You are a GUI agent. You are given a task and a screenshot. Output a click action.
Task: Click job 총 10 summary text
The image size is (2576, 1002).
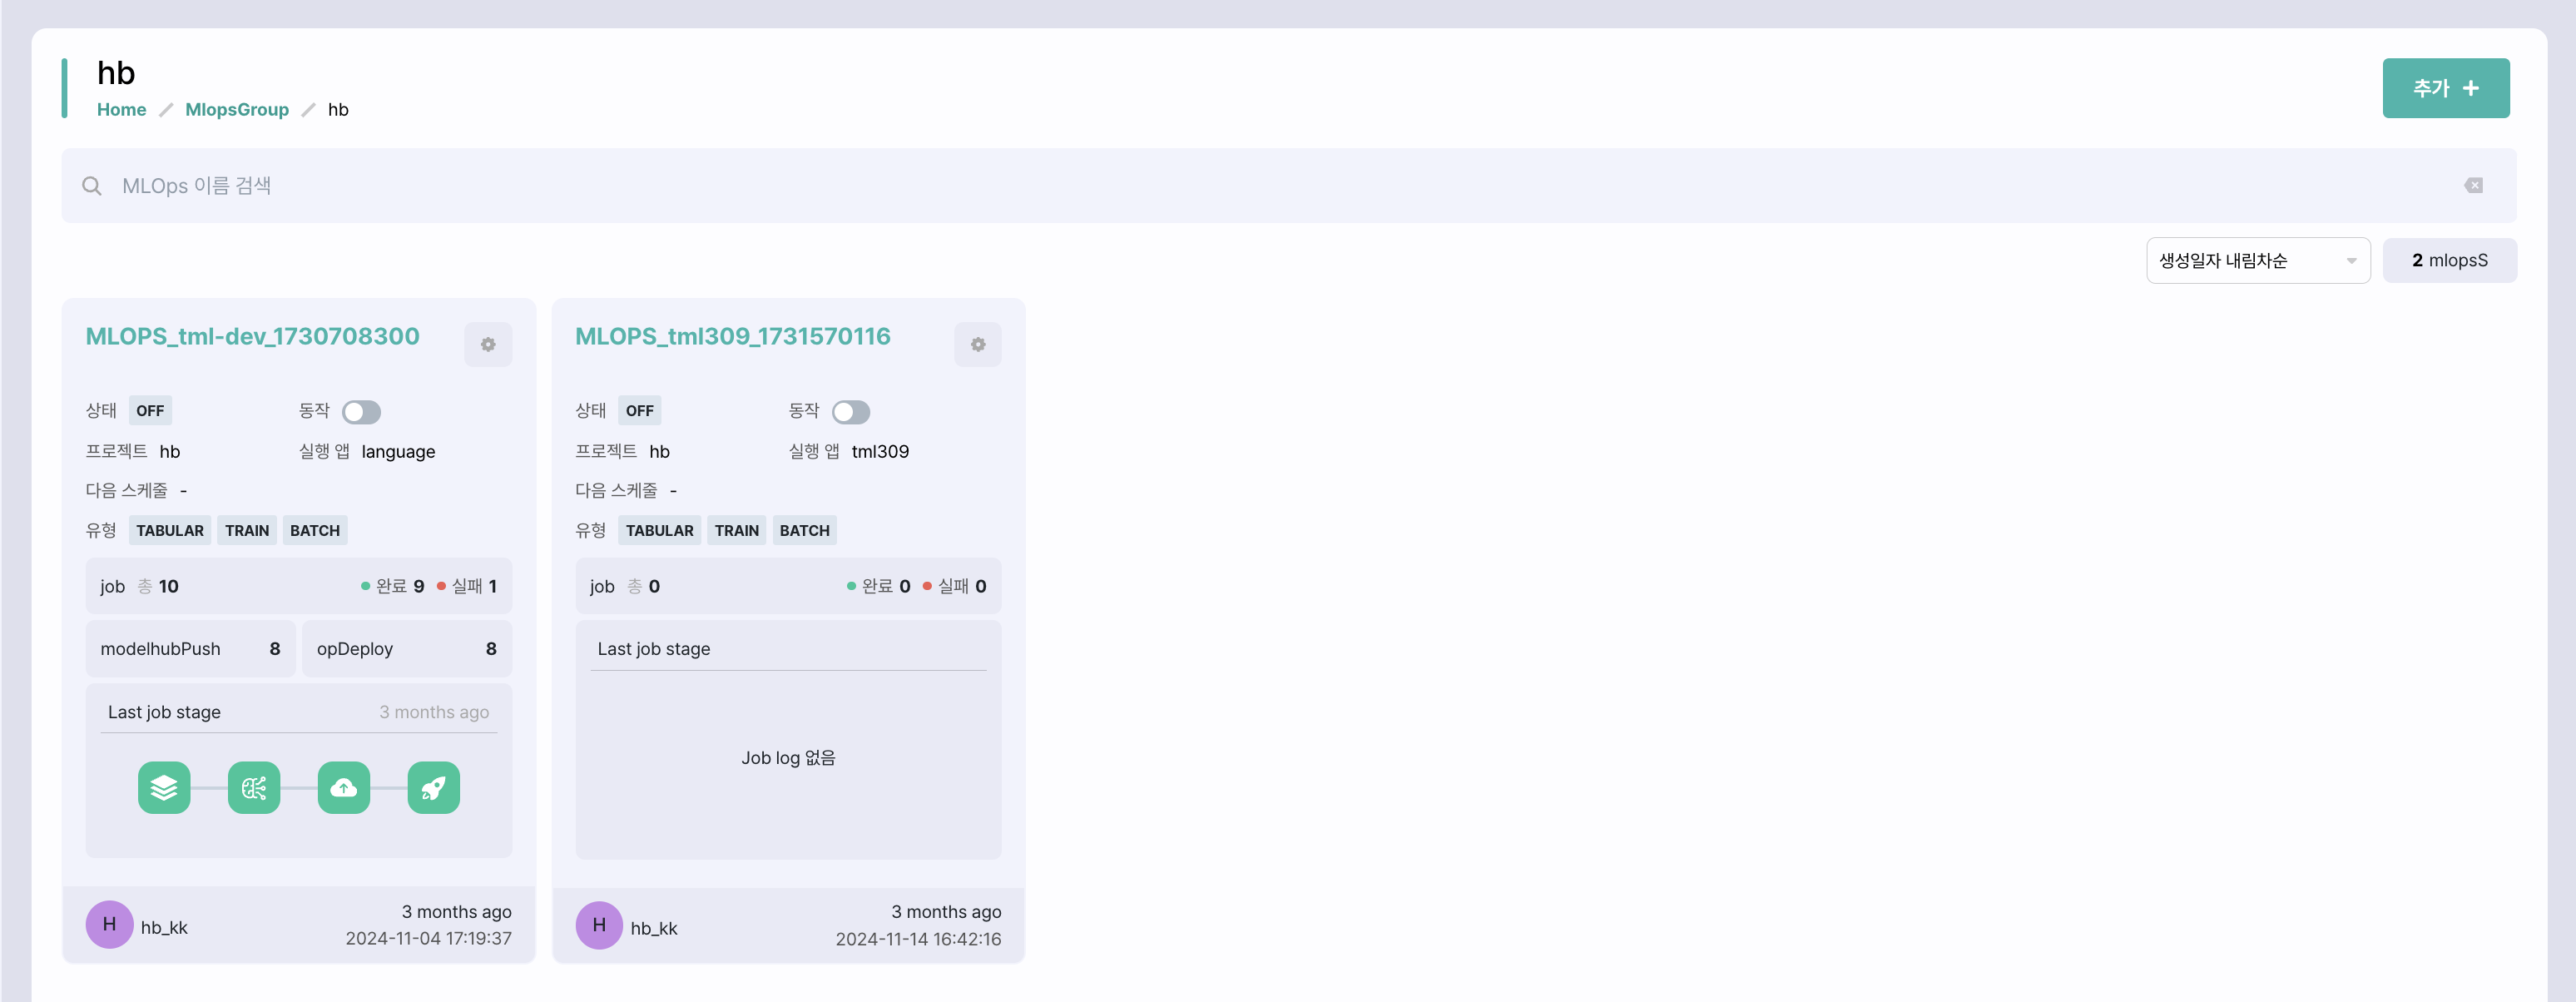(x=139, y=587)
